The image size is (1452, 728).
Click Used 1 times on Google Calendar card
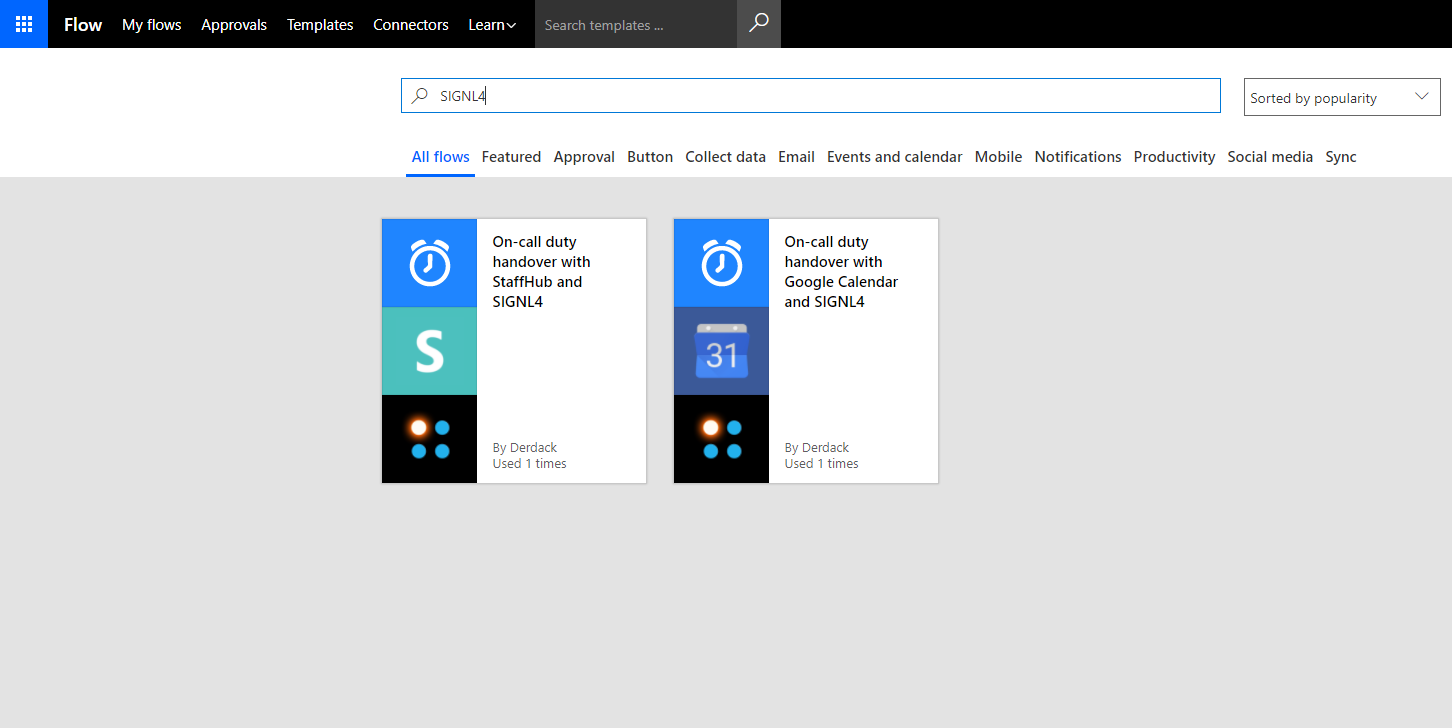coord(821,464)
